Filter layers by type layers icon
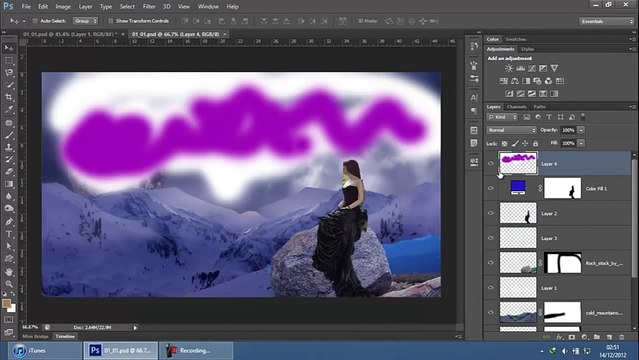Viewport: 639px width, 360px height. click(549, 117)
